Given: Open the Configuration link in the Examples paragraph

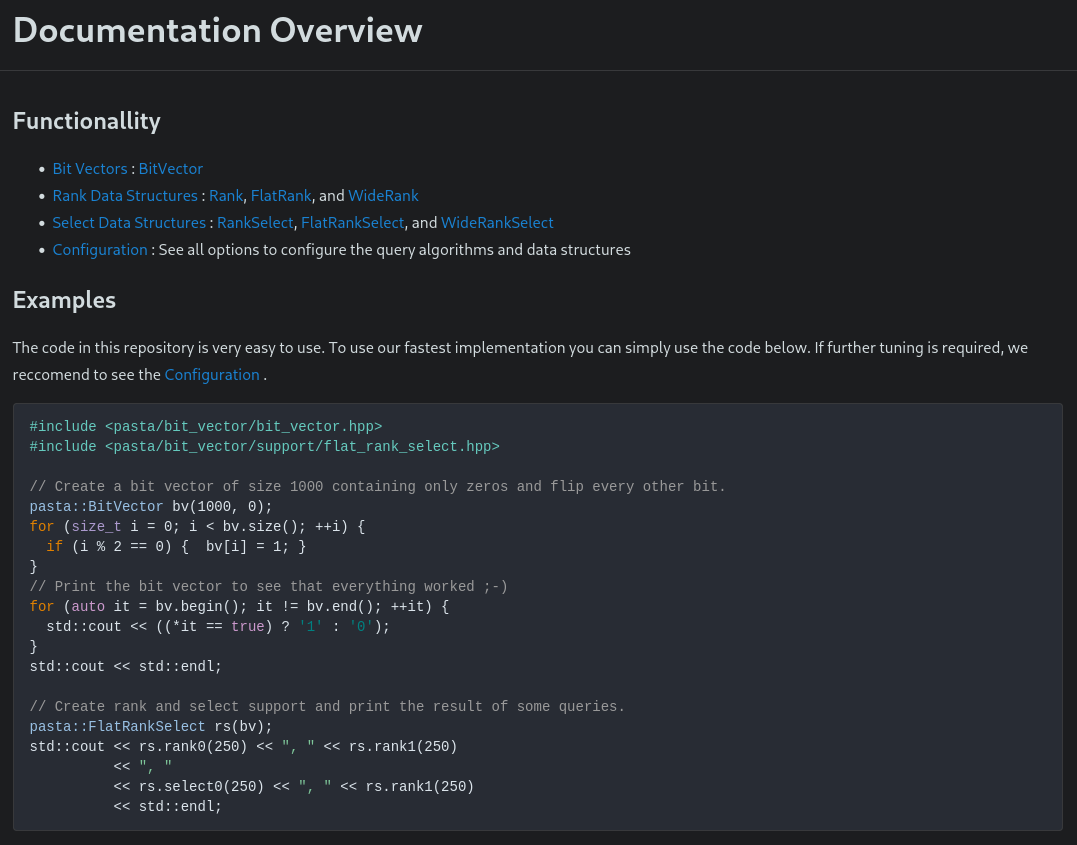Looking at the screenshot, I should click(212, 374).
